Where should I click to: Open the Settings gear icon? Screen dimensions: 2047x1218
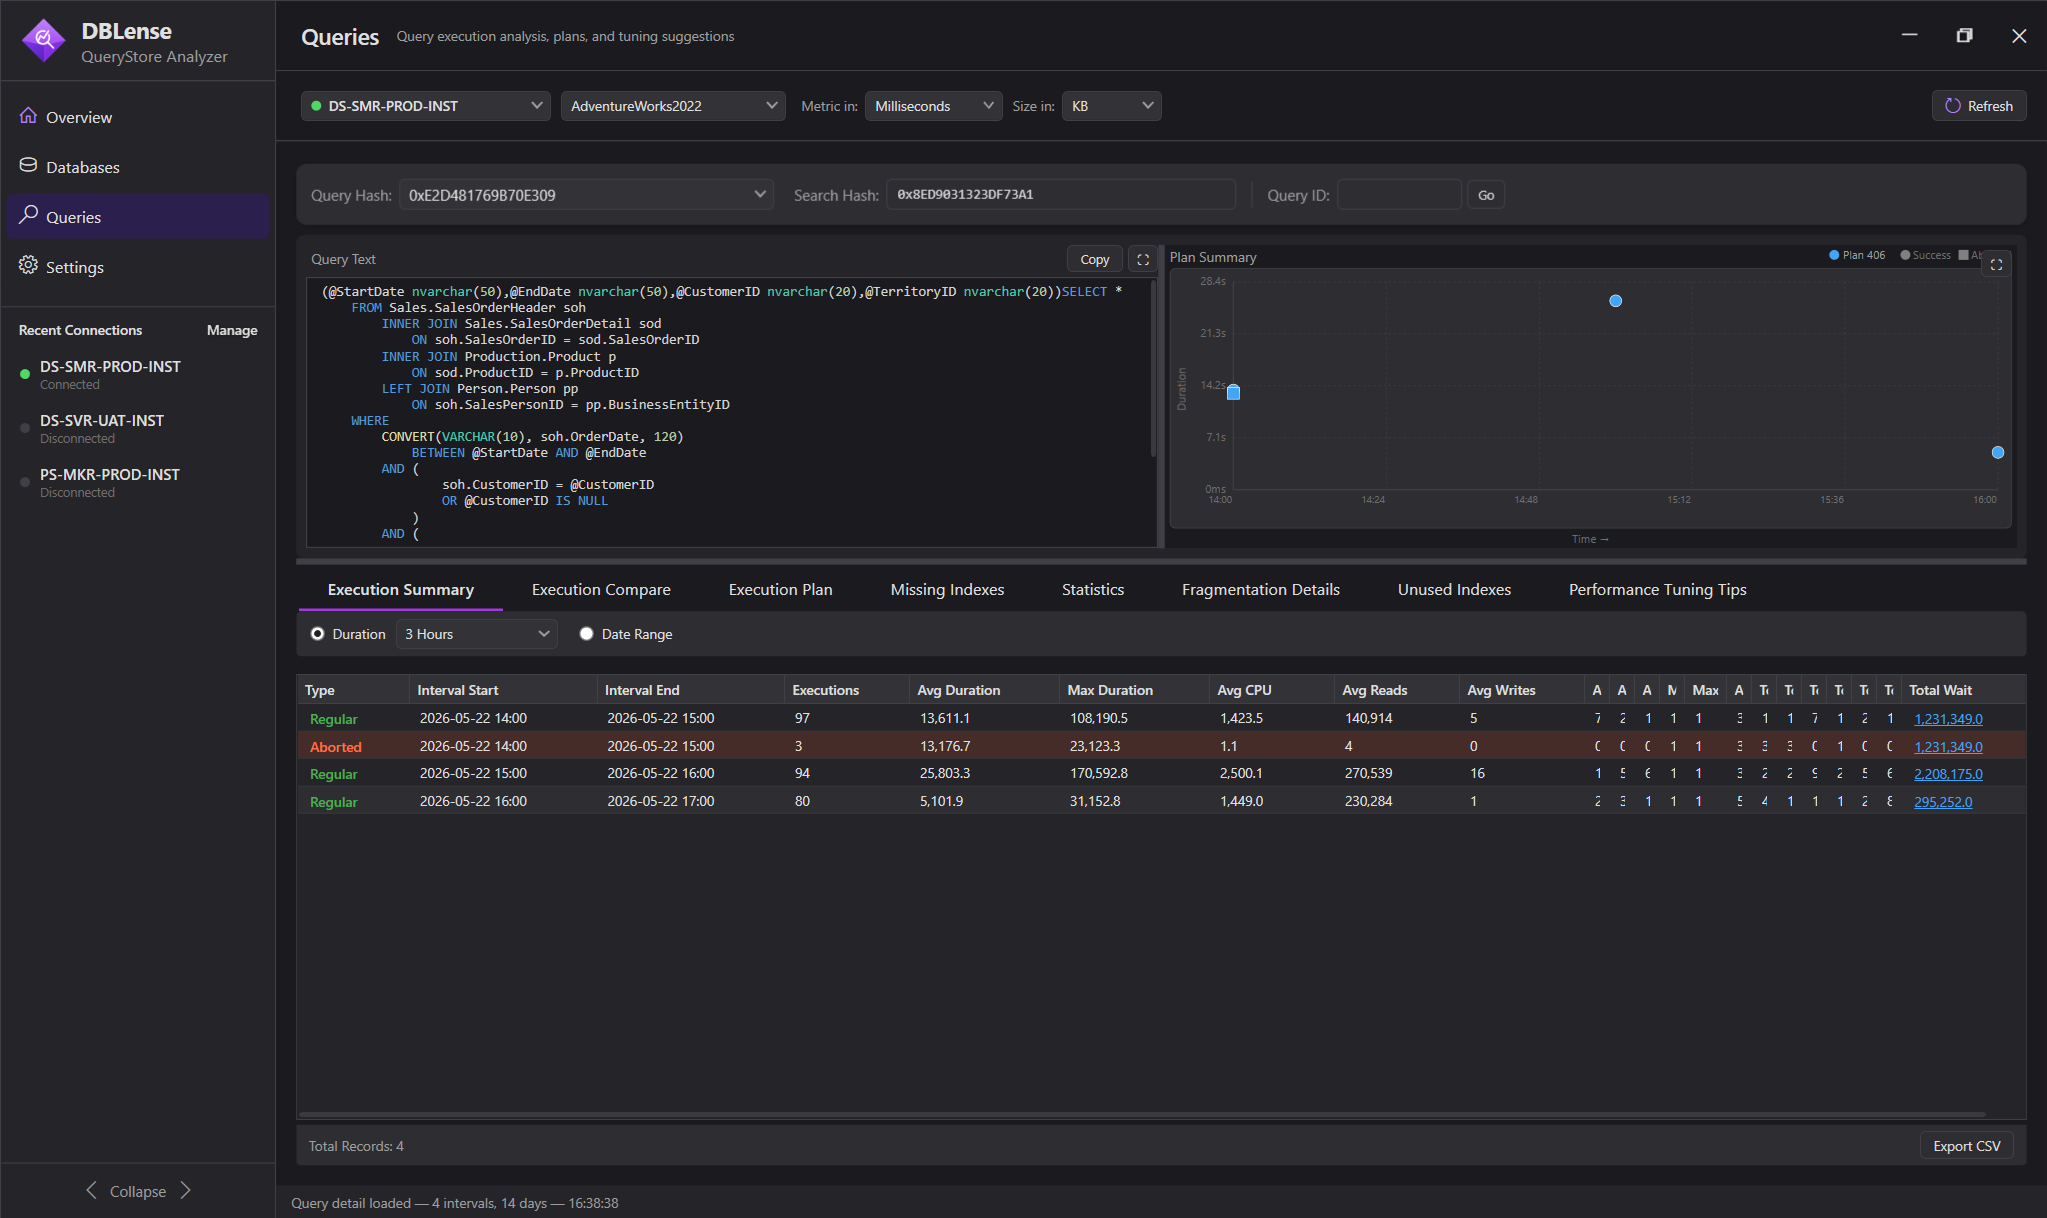(28, 266)
